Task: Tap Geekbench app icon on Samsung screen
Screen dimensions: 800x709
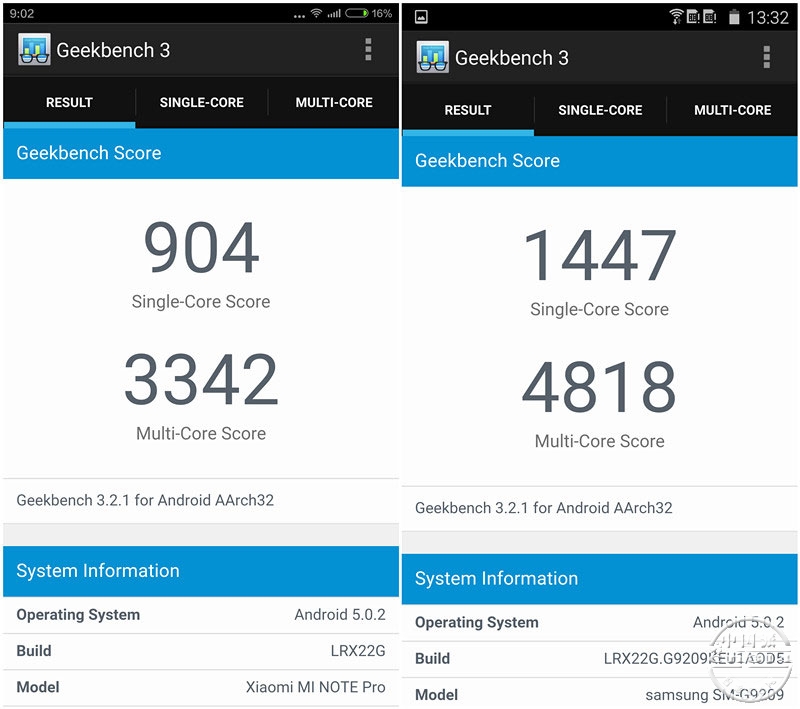Action: 433,57
